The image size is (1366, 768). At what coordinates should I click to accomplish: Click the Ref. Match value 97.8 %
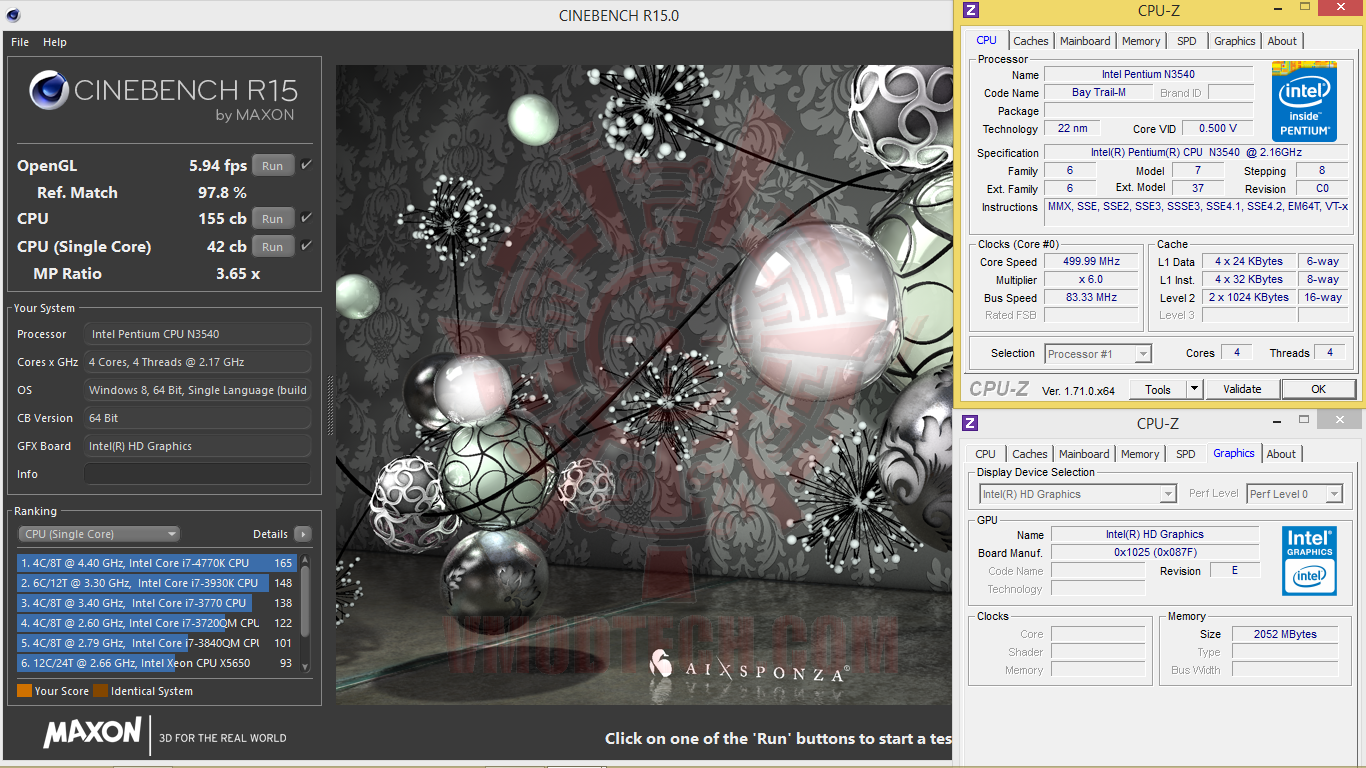[x=222, y=193]
